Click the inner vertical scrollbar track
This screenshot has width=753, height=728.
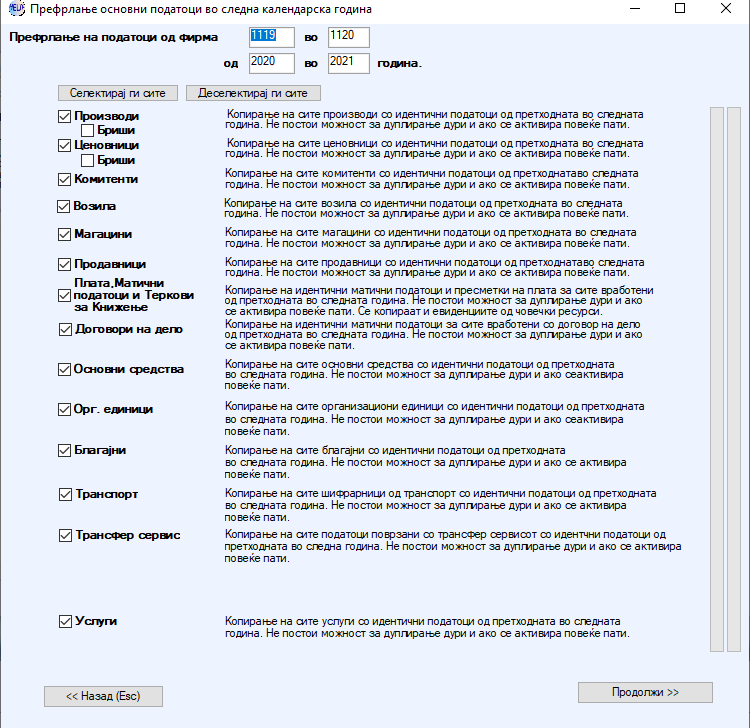click(717, 379)
